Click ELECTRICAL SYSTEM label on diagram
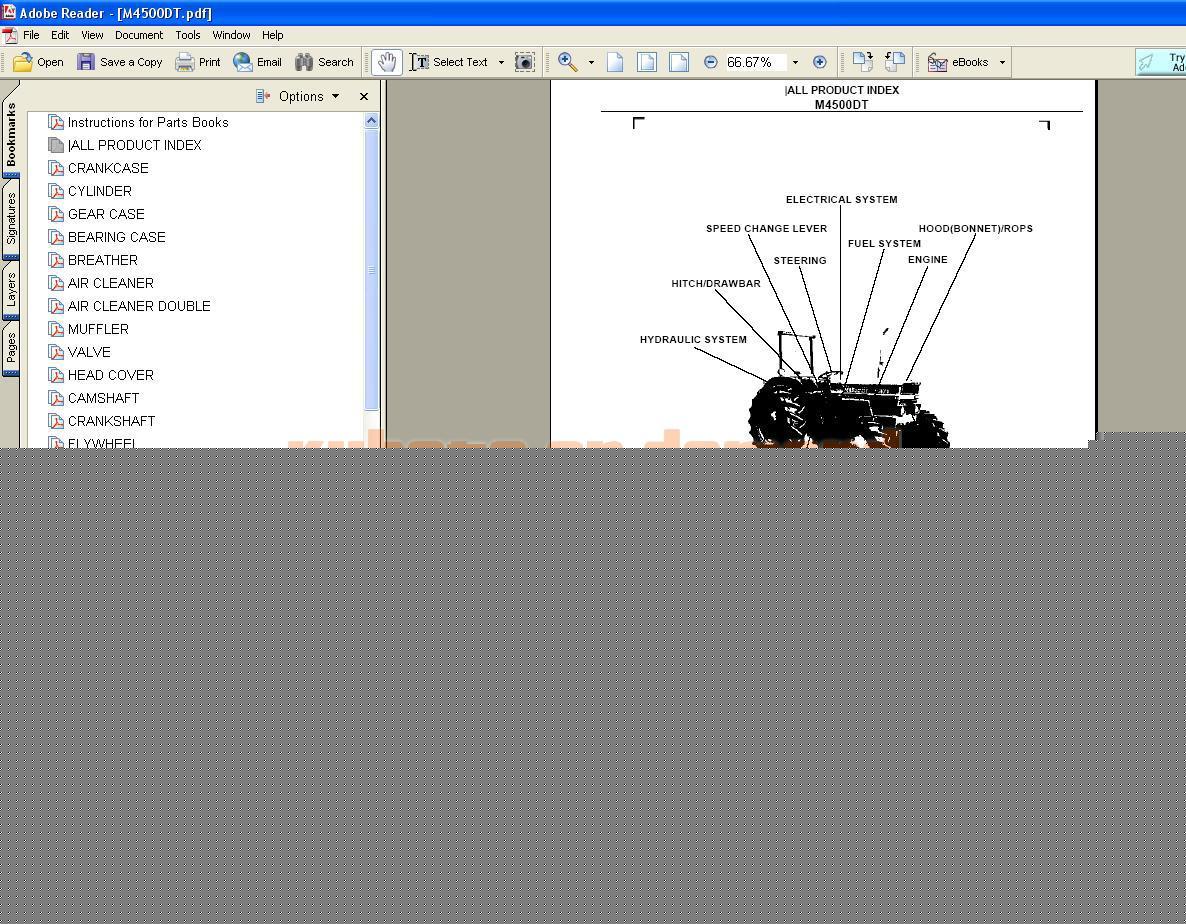The width and height of the screenshot is (1186, 924). (841, 200)
